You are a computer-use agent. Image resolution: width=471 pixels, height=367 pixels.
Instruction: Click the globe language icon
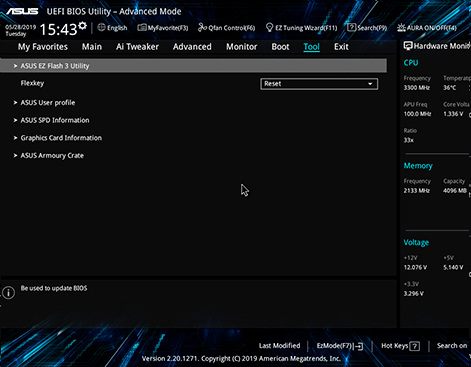pyautogui.click(x=101, y=27)
